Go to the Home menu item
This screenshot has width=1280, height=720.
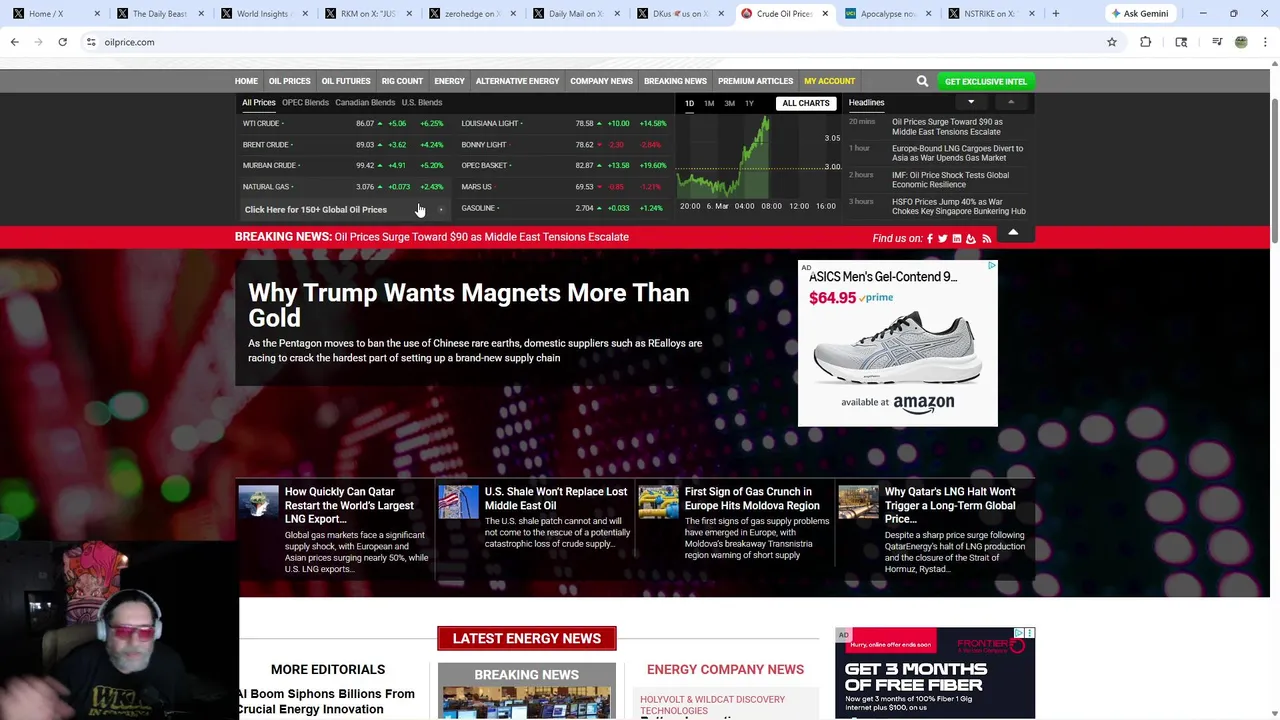point(246,81)
